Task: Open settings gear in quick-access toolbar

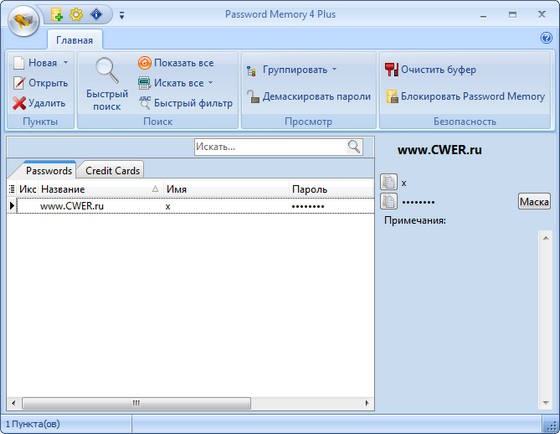Action: (x=76, y=15)
